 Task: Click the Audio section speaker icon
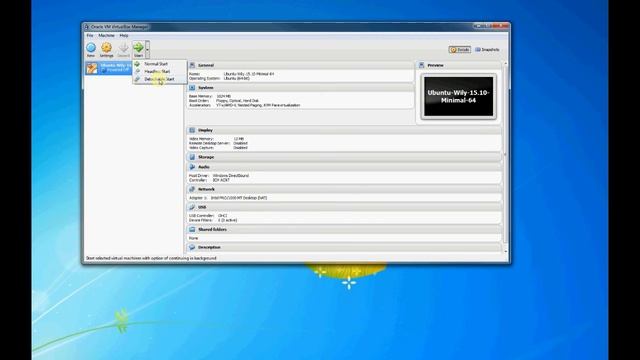pos(192,167)
